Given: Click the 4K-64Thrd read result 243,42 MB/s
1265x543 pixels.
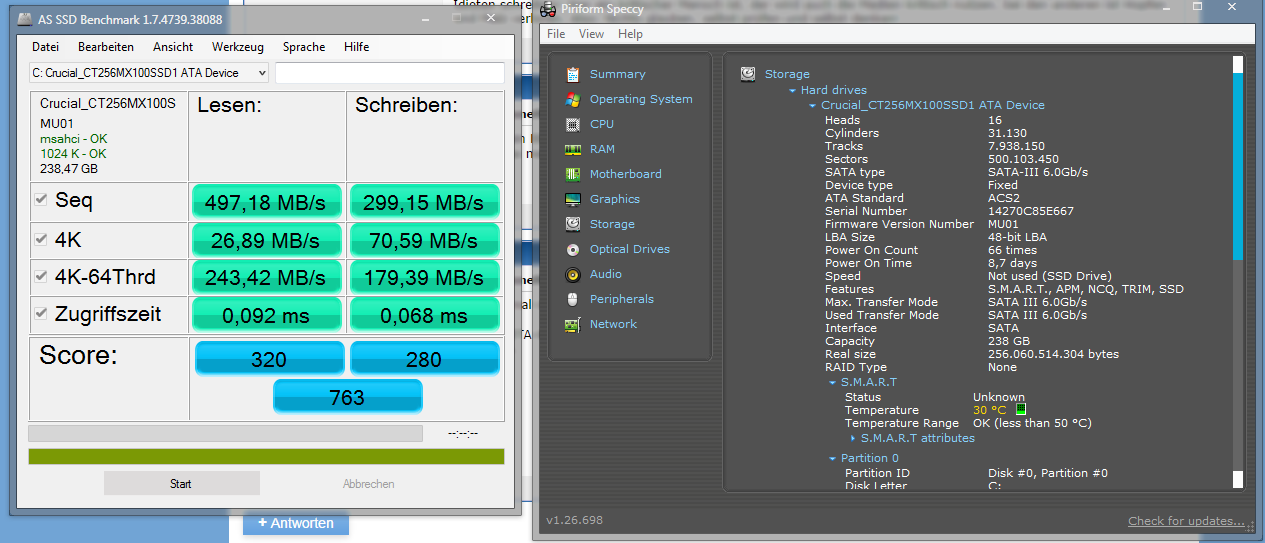Looking at the screenshot, I should [266, 278].
